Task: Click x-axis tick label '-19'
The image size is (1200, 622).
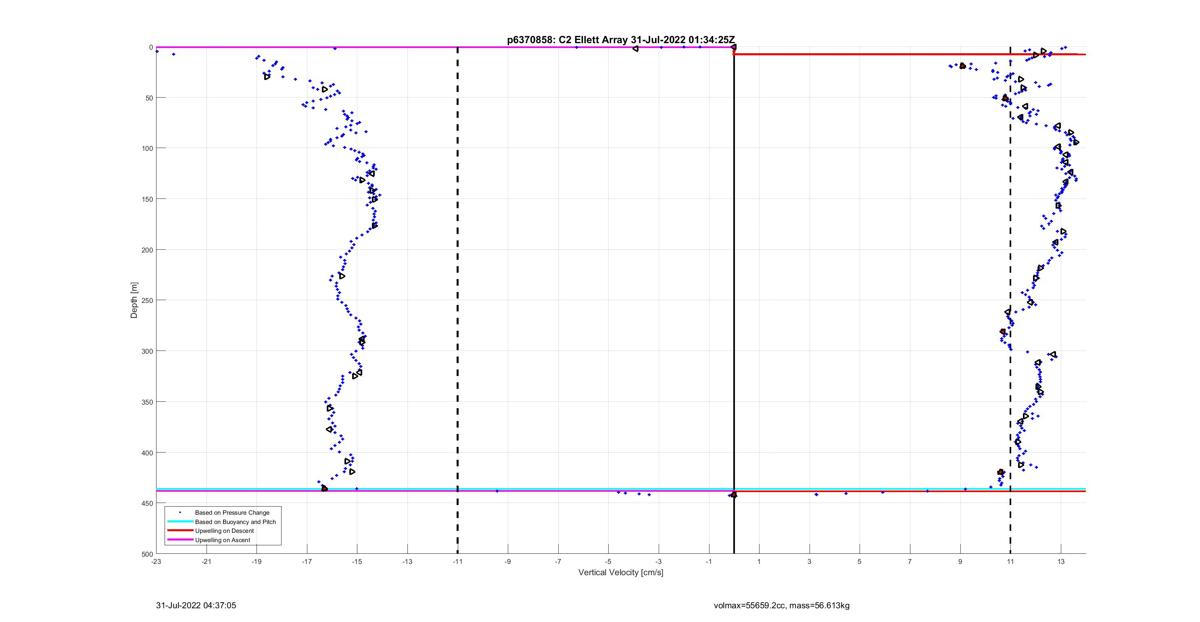Action: pyautogui.click(x=257, y=562)
